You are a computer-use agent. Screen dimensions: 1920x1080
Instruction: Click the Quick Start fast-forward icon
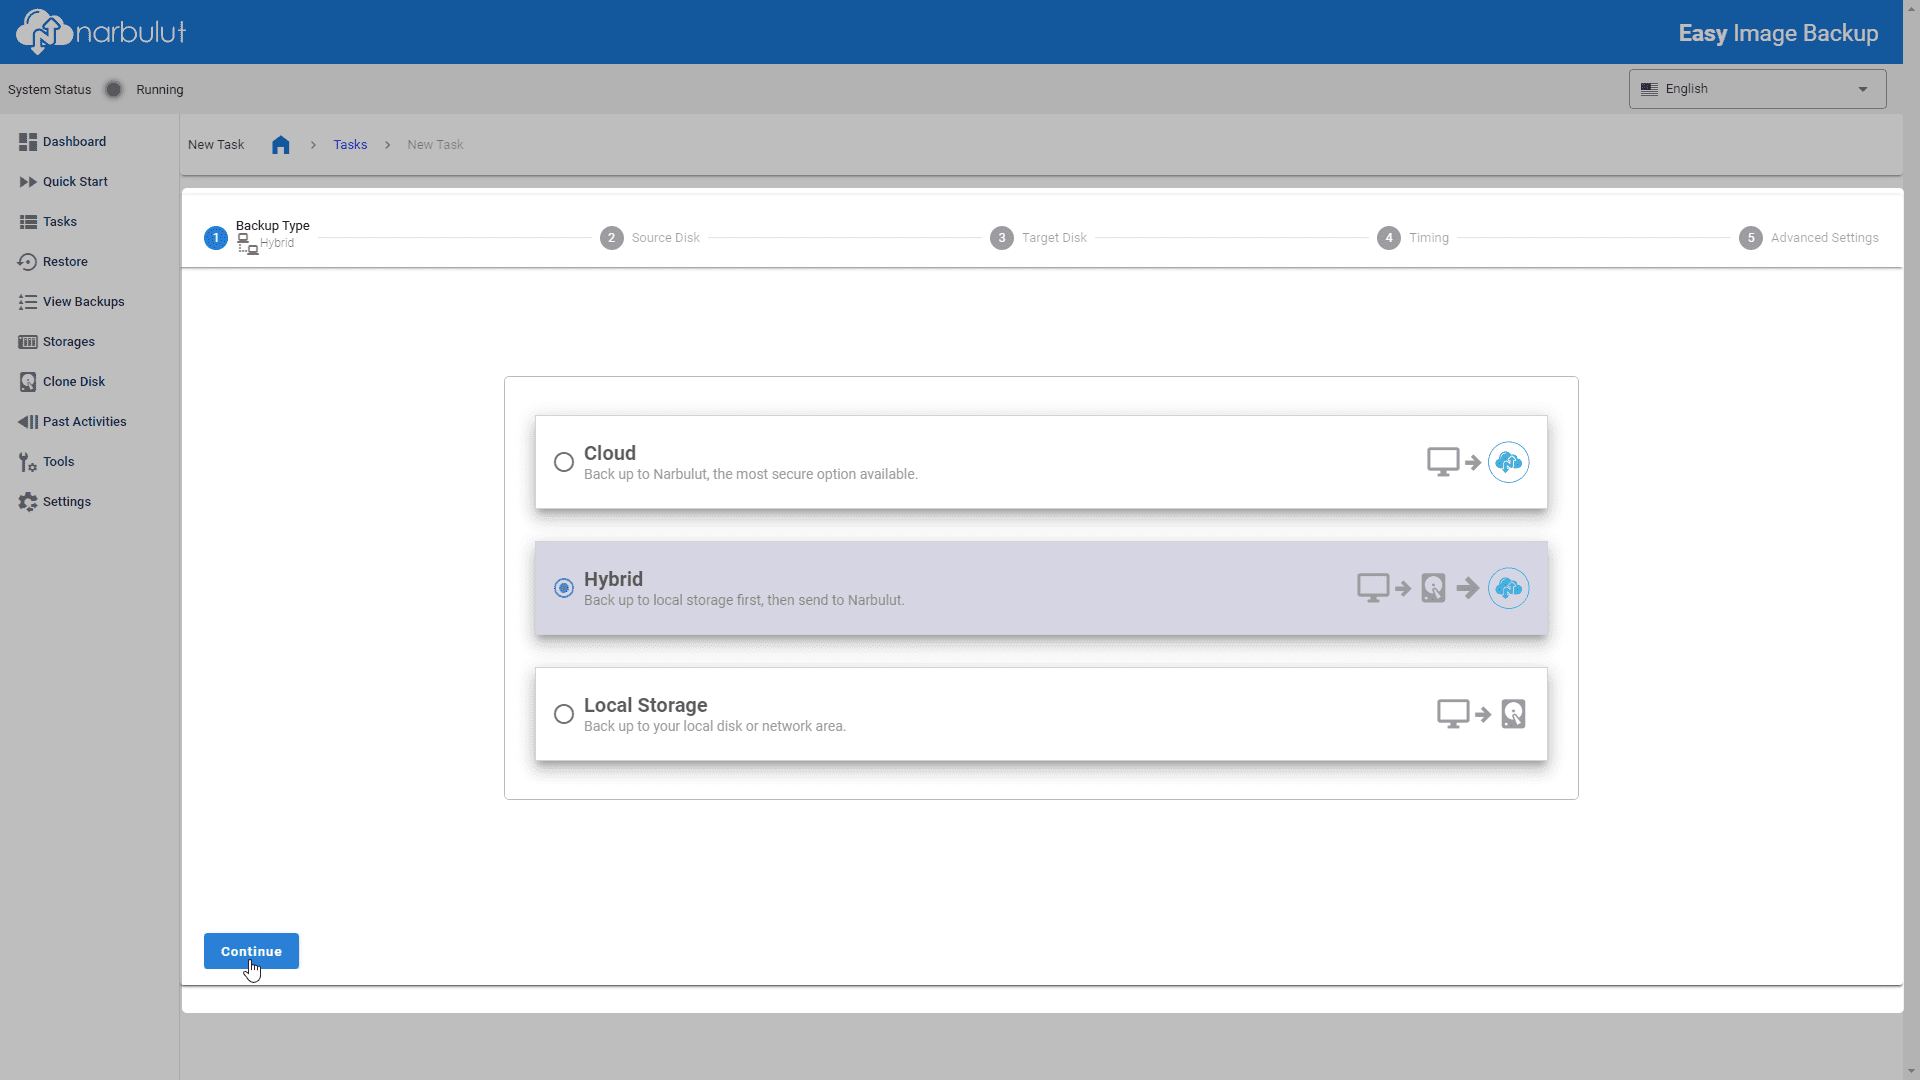pyautogui.click(x=28, y=182)
